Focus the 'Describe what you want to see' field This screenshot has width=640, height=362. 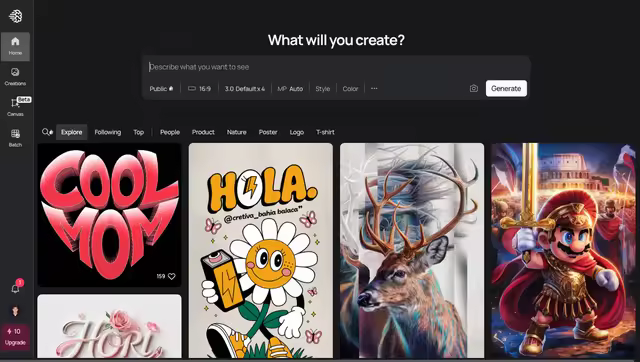click(336, 67)
